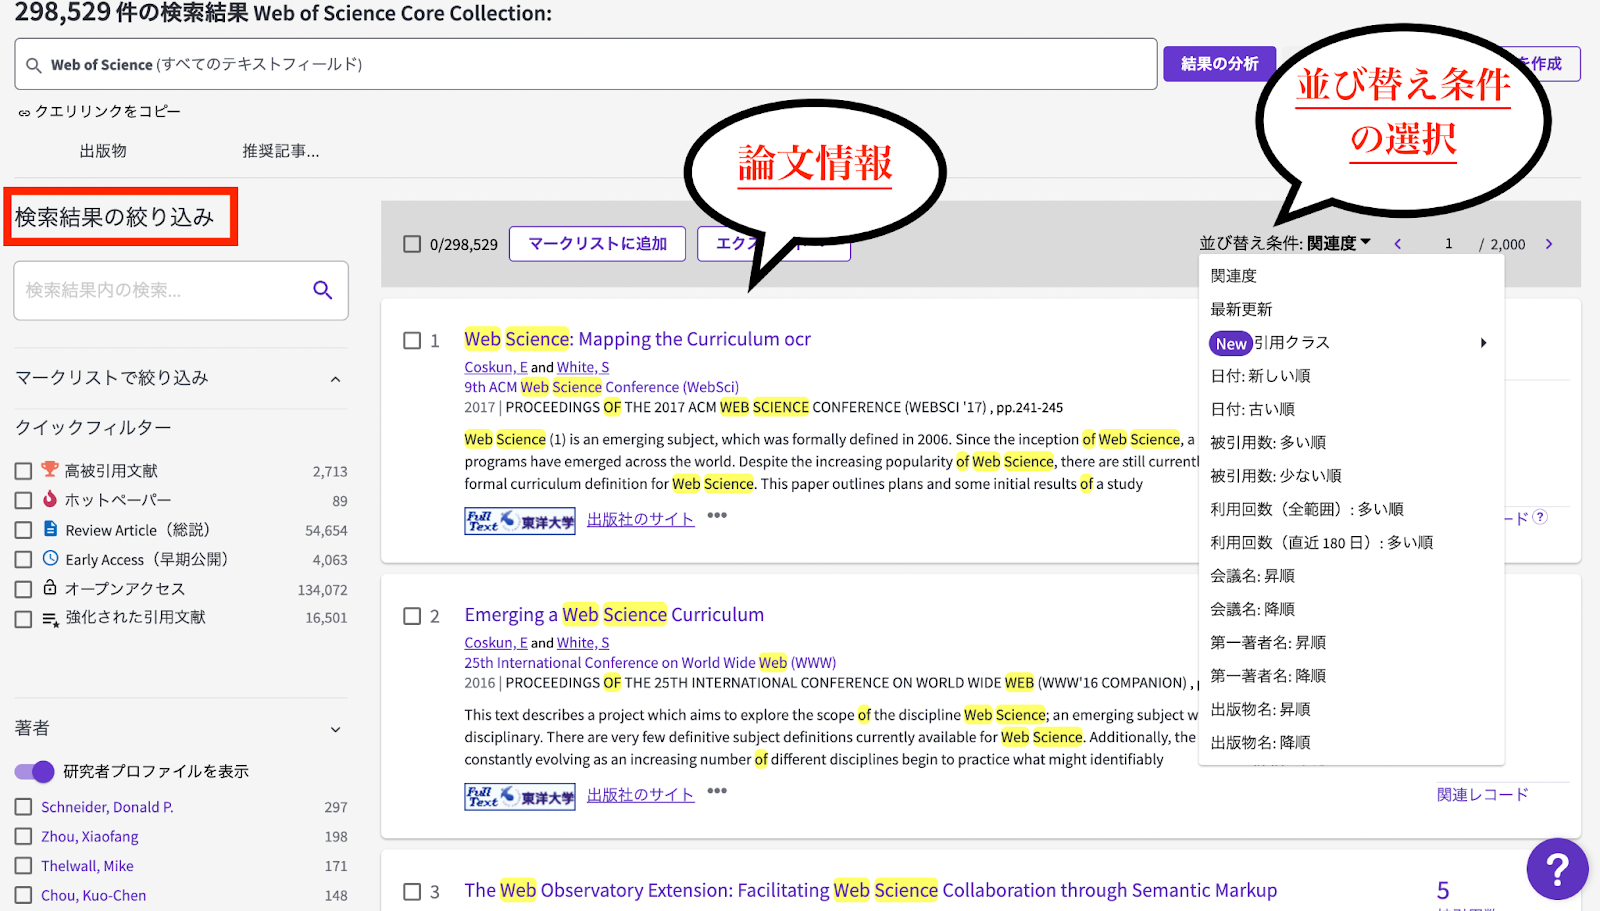
Task: Collapse the マークリストで絞り込み section
Action: point(335,379)
